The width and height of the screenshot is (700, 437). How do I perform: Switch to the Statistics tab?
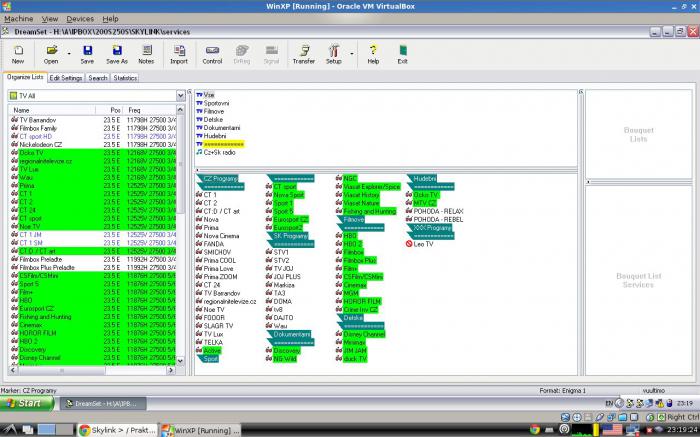point(125,78)
